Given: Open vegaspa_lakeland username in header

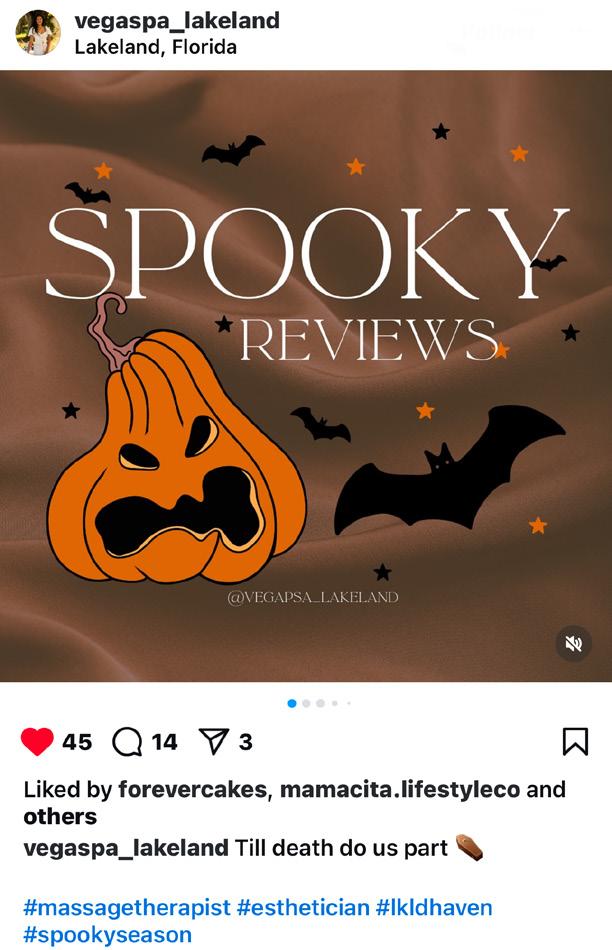Looking at the screenshot, I should pos(177,21).
